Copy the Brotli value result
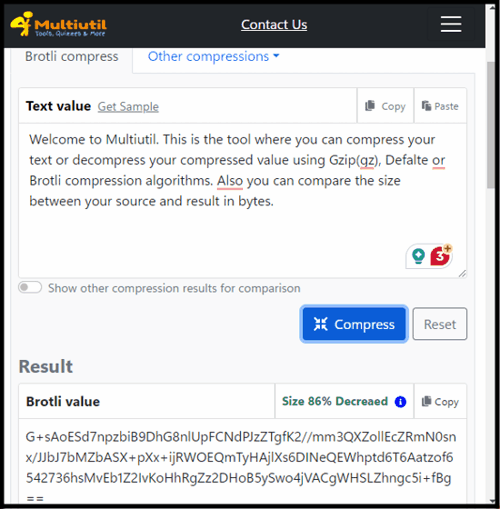The width and height of the screenshot is (500, 509). tap(440, 401)
